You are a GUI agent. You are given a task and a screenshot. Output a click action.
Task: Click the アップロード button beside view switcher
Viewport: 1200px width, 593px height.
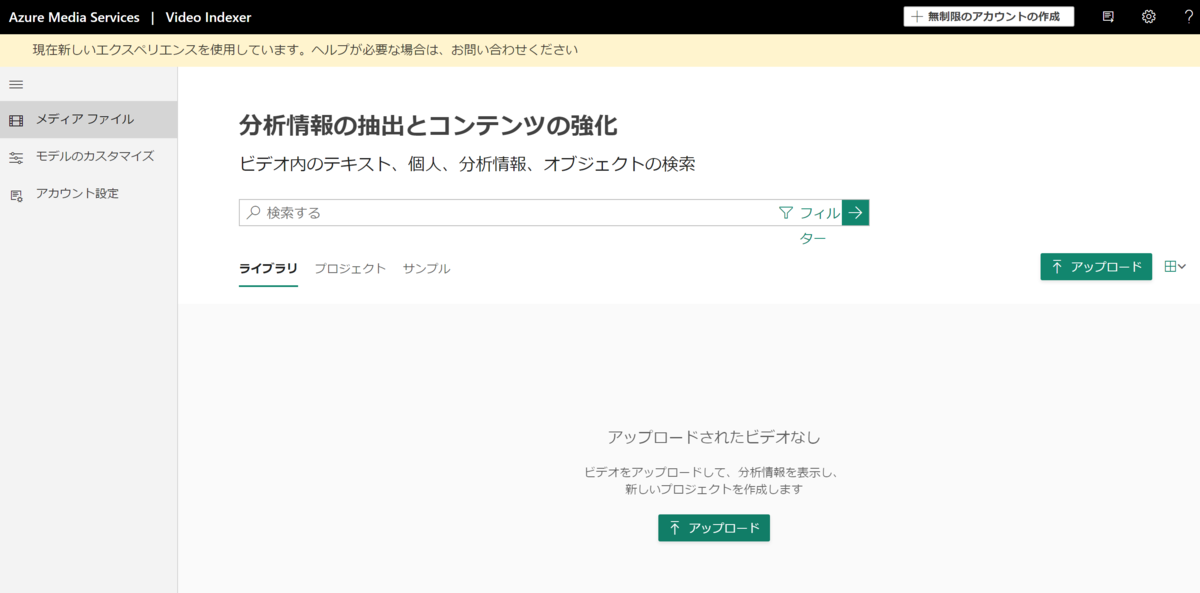(x=1096, y=267)
